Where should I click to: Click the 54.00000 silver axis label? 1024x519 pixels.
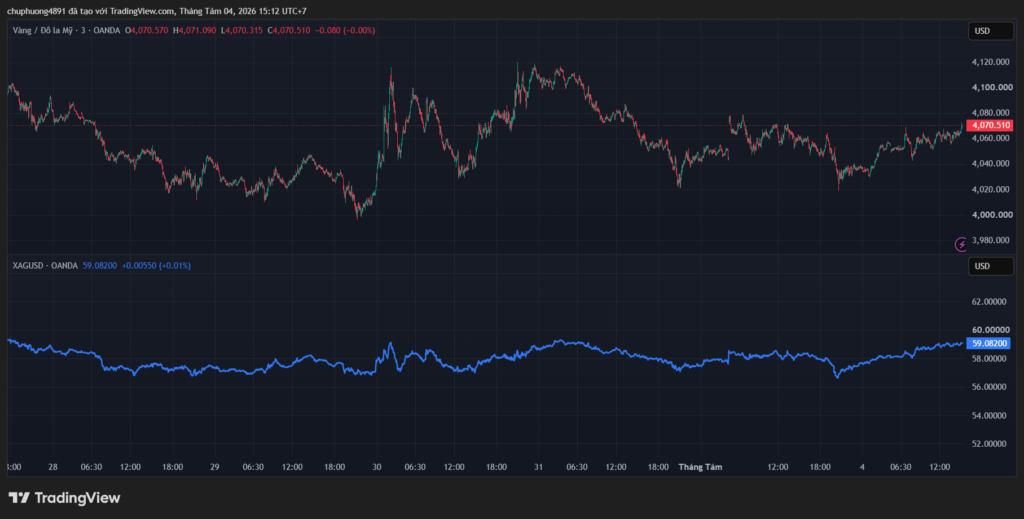coord(991,415)
